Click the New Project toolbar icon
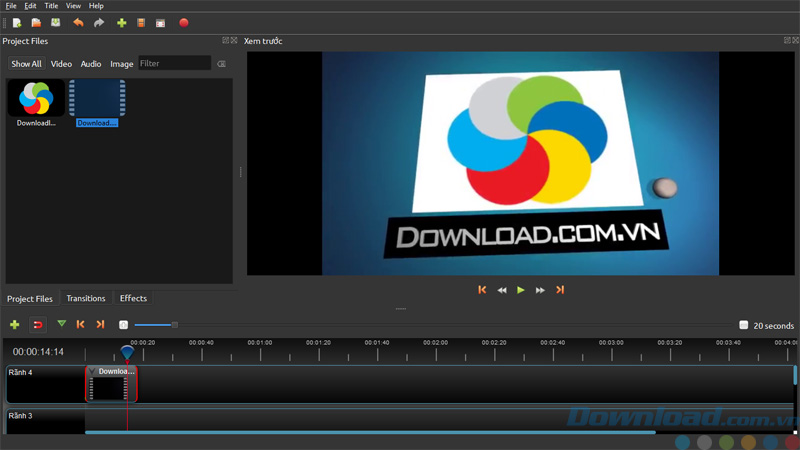 tap(17, 23)
